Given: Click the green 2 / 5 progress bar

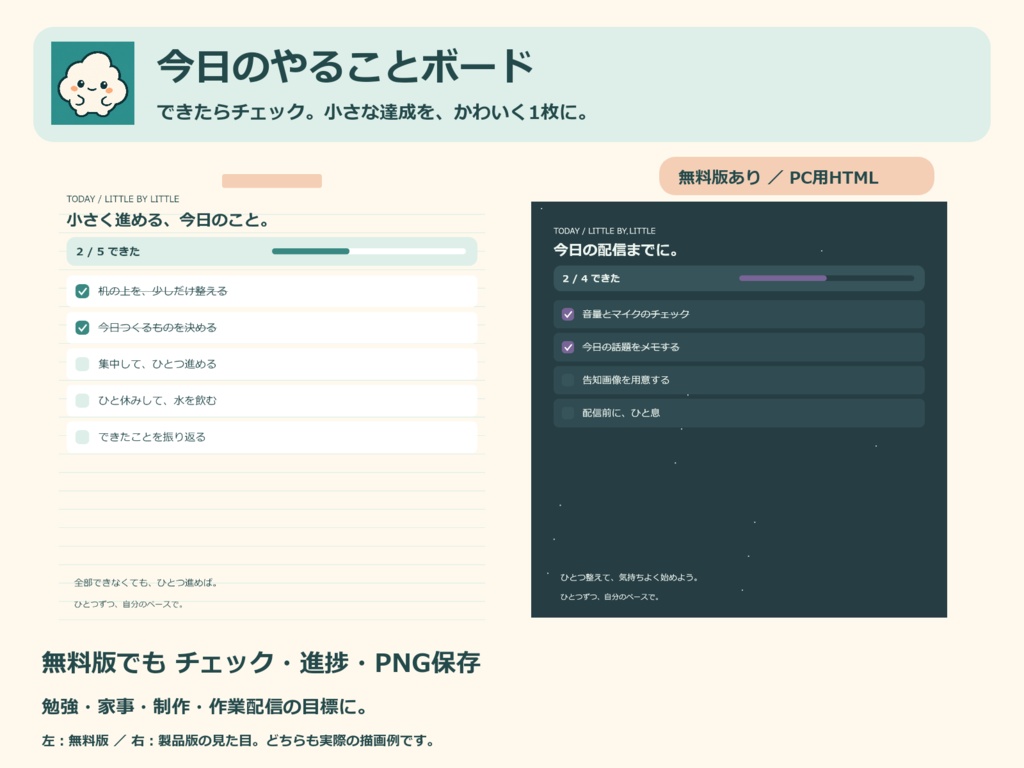Looking at the screenshot, I should coord(369,251).
